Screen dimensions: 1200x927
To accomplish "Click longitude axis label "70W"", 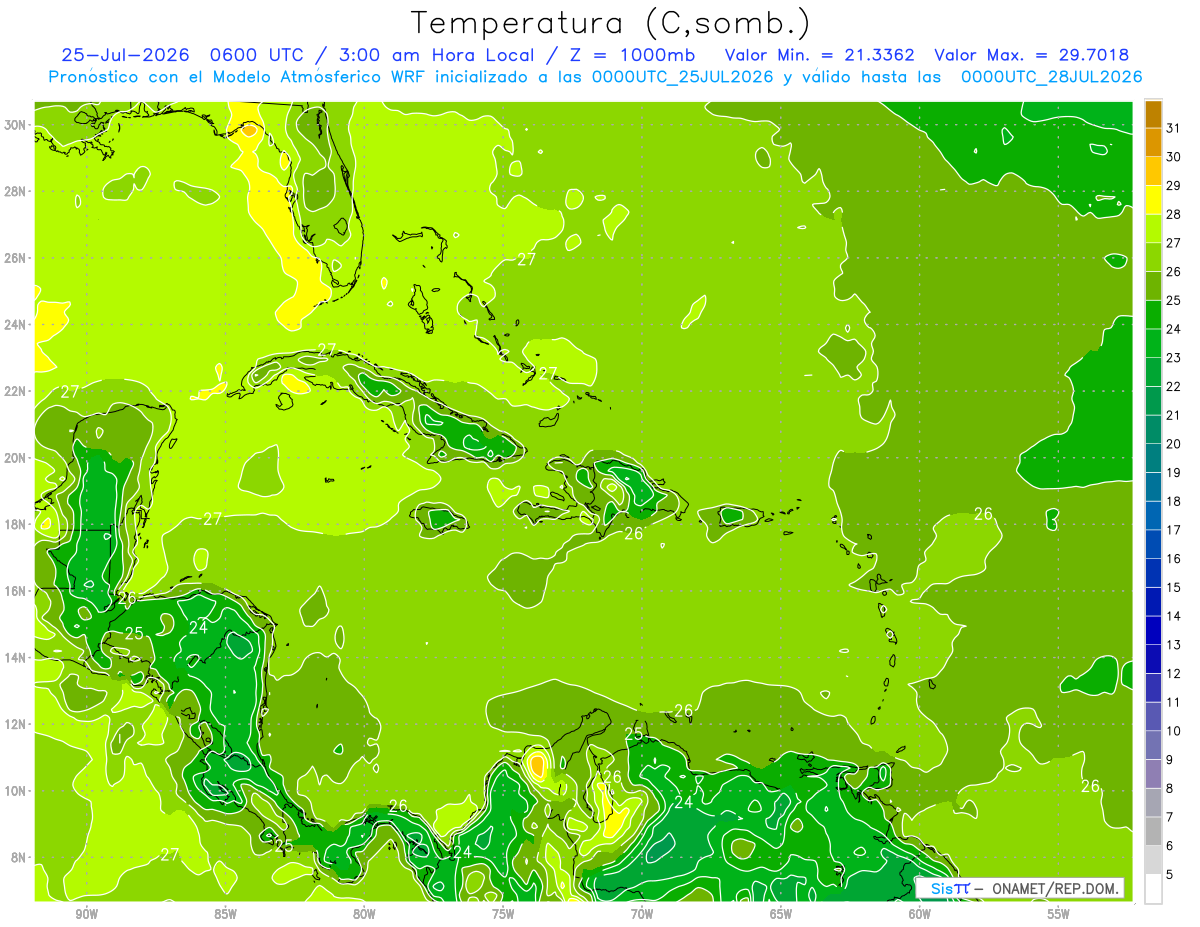I will tap(642, 915).
